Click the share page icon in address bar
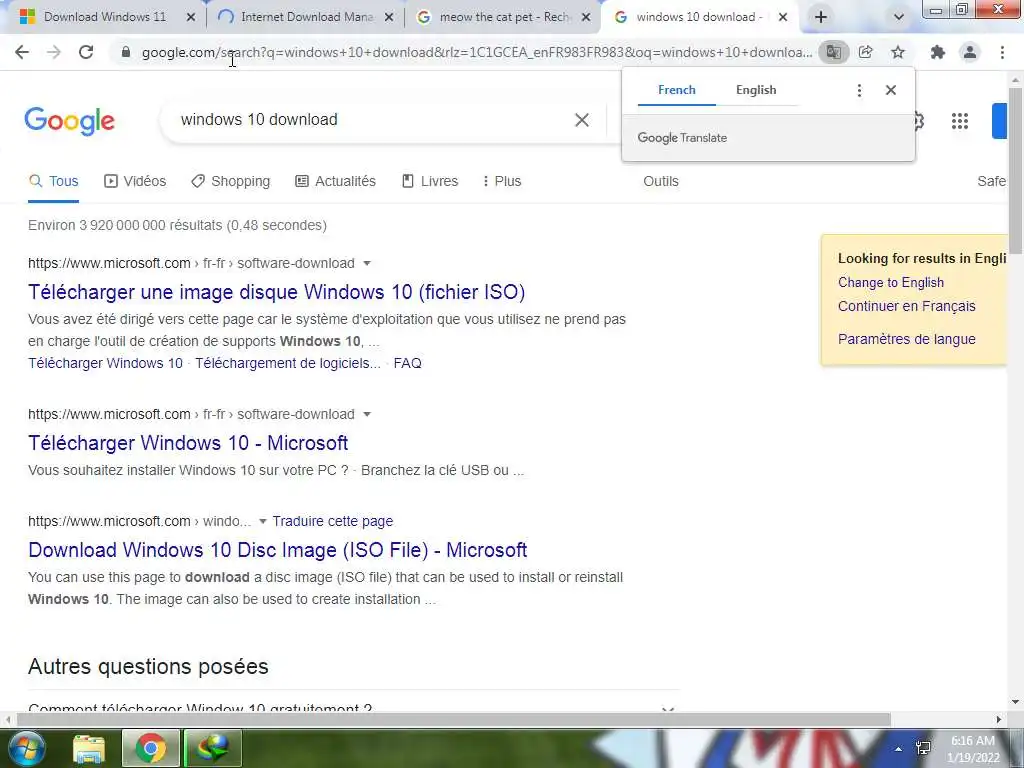 click(865, 52)
